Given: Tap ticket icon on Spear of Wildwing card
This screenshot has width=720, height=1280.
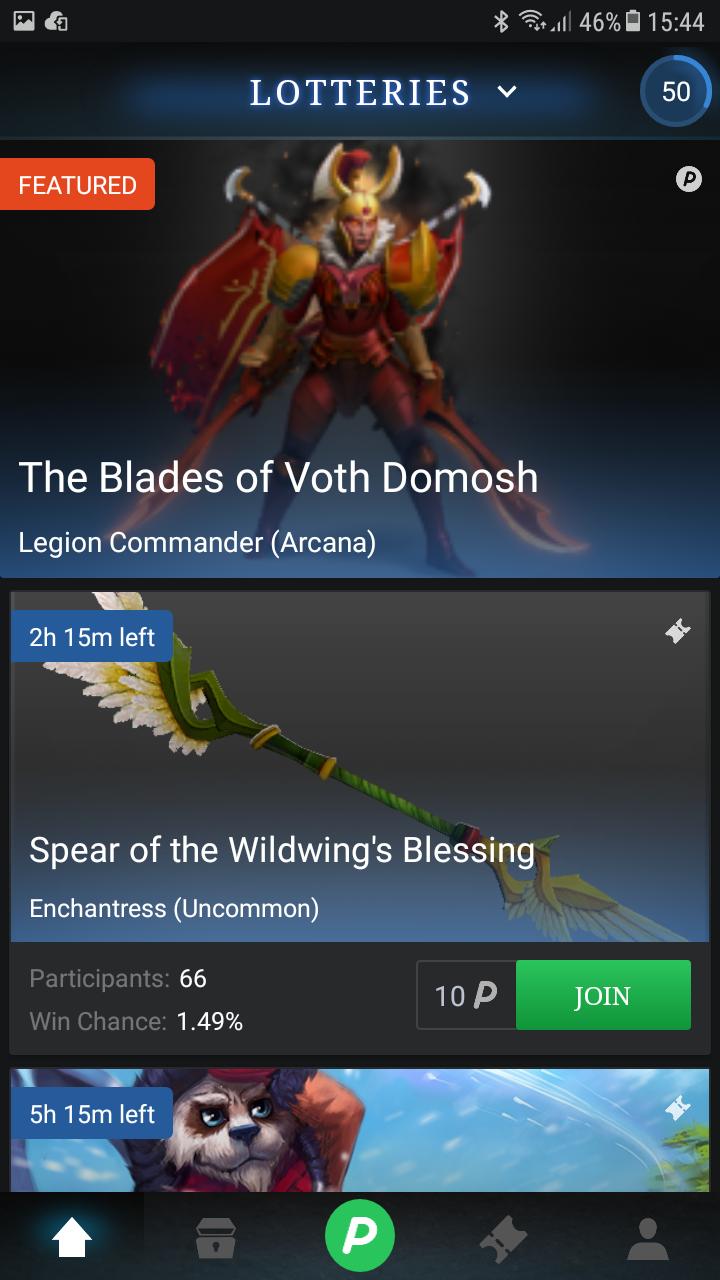Looking at the screenshot, I should [x=678, y=631].
